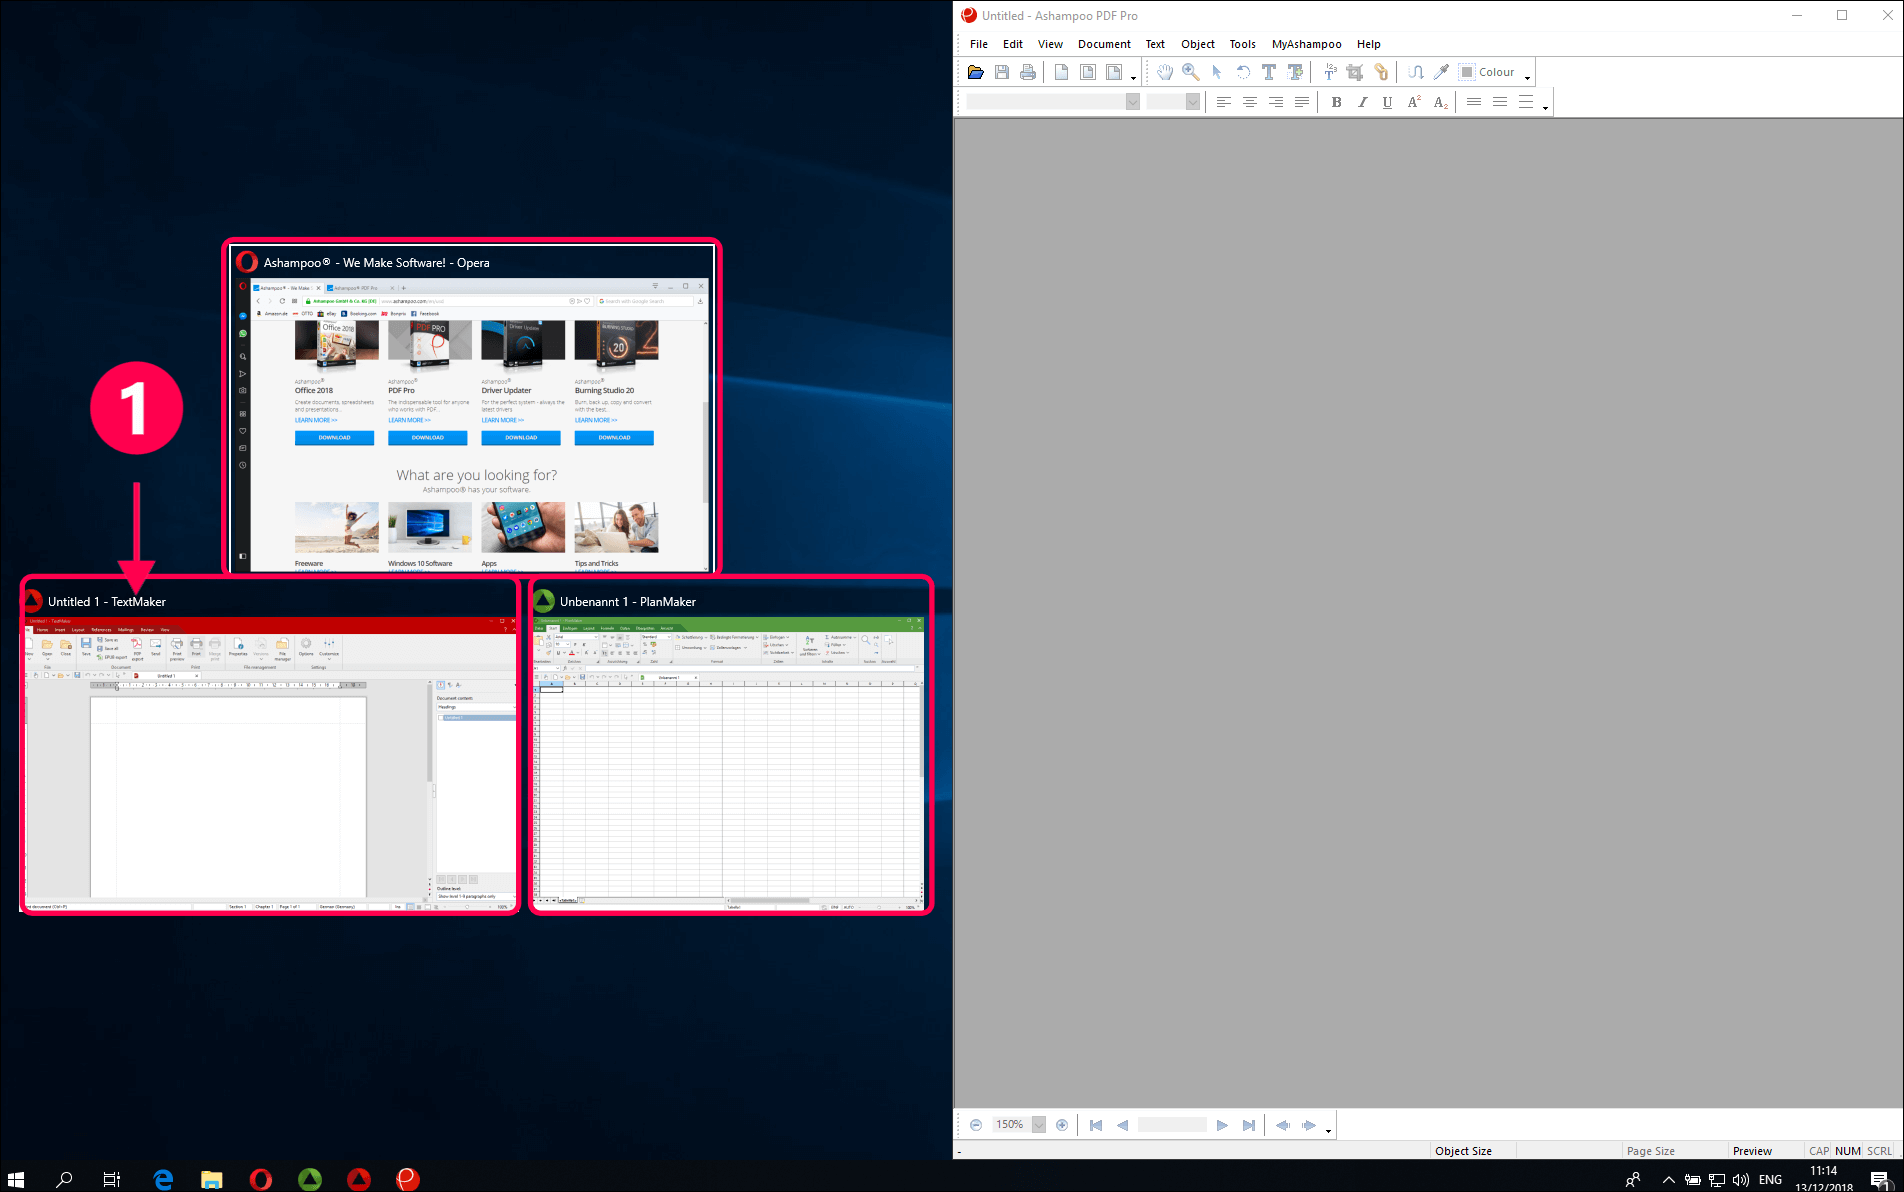Open the View menu
This screenshot has height=1192, width=1904.
coord(1050,44)
